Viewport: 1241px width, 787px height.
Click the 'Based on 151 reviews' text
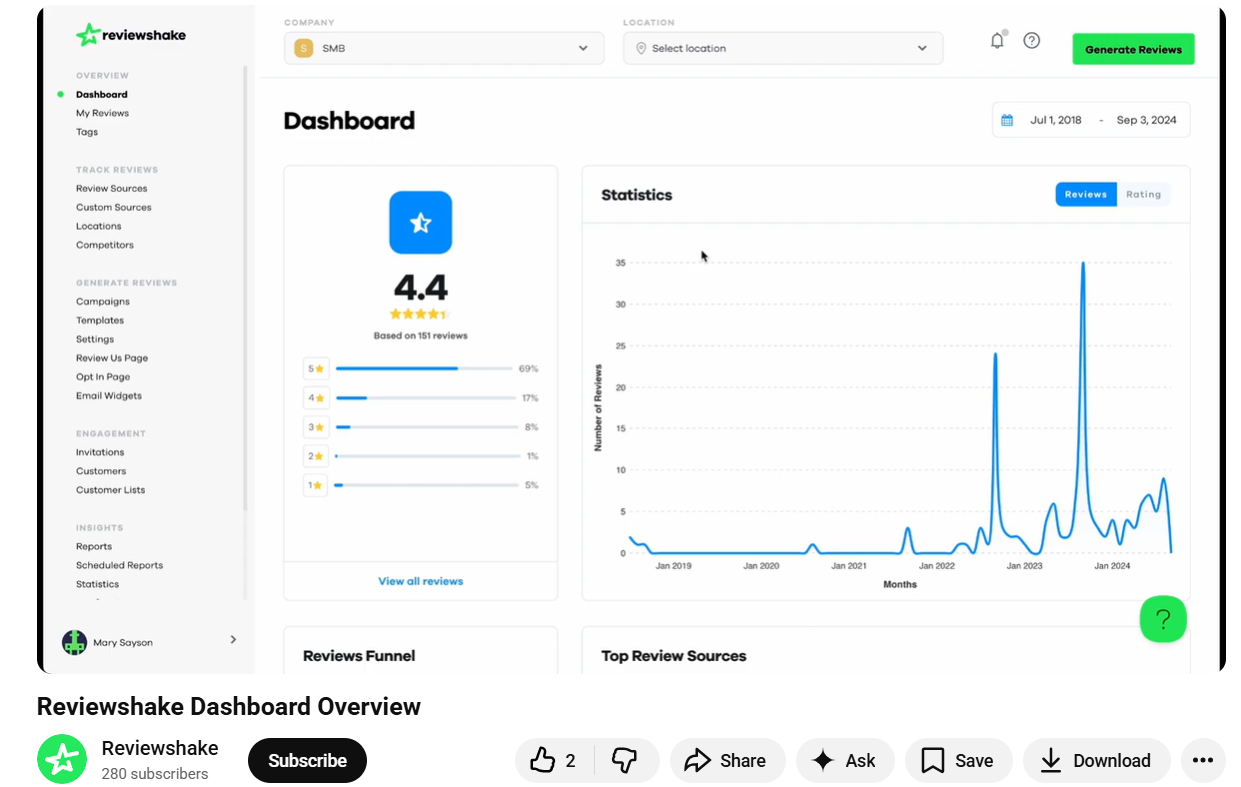pos(420,336)
